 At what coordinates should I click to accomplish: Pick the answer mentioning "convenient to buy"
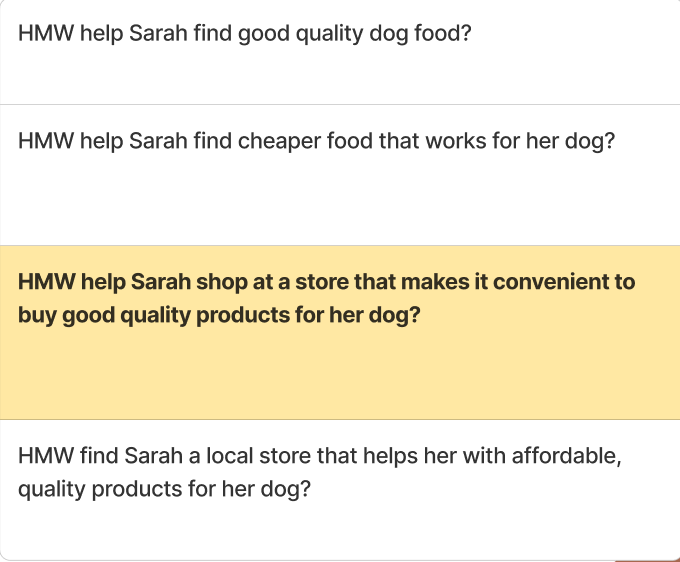(x=340, y=333)
